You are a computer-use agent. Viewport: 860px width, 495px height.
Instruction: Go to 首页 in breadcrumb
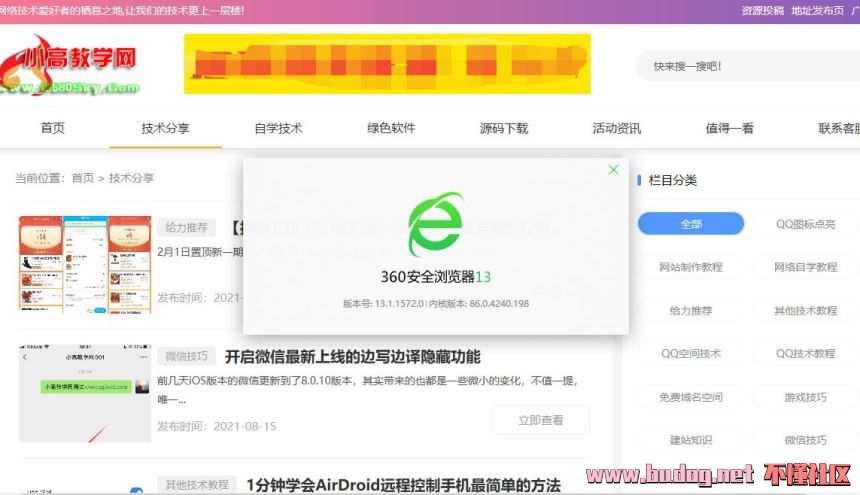[83, 178]
